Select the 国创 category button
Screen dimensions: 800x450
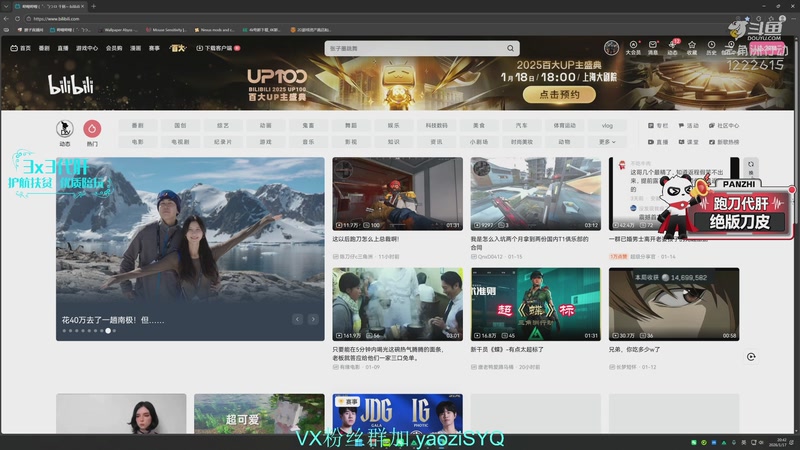180,126
